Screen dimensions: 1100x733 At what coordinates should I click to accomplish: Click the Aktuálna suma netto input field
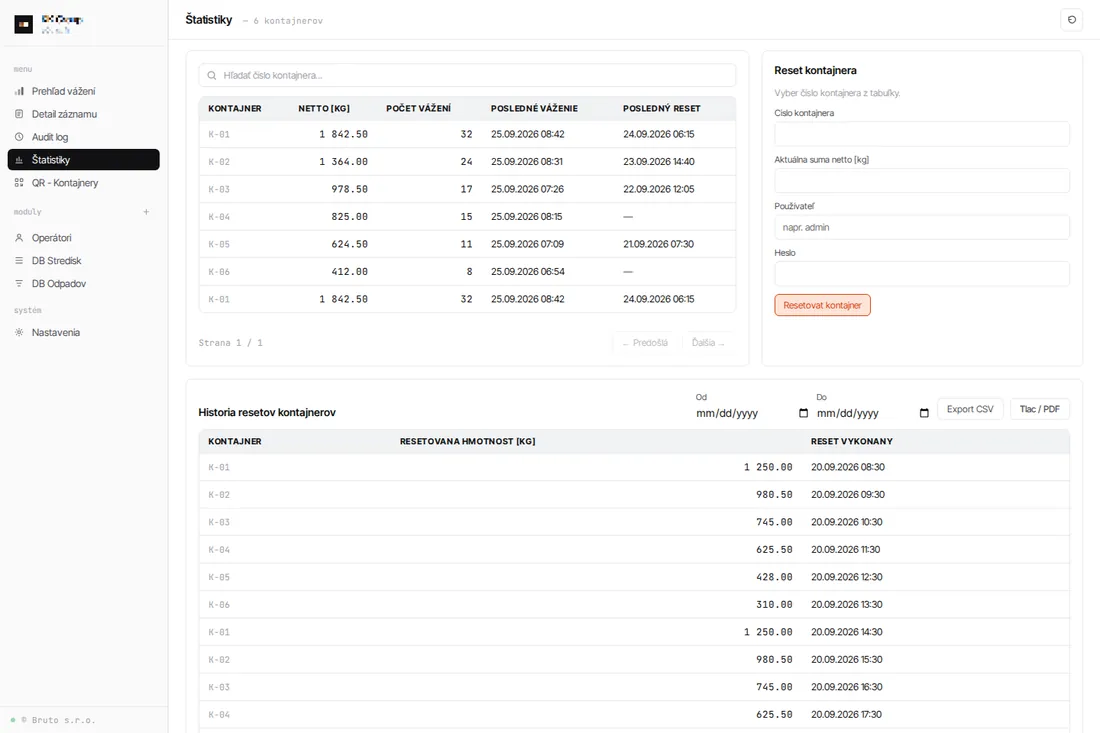click(x=922, y=181)
